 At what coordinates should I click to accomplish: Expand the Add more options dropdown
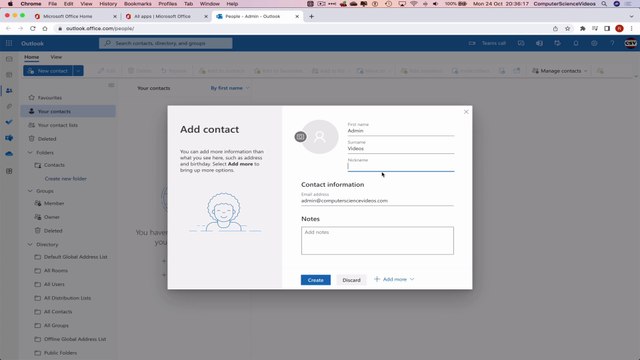tap(394, 279)
